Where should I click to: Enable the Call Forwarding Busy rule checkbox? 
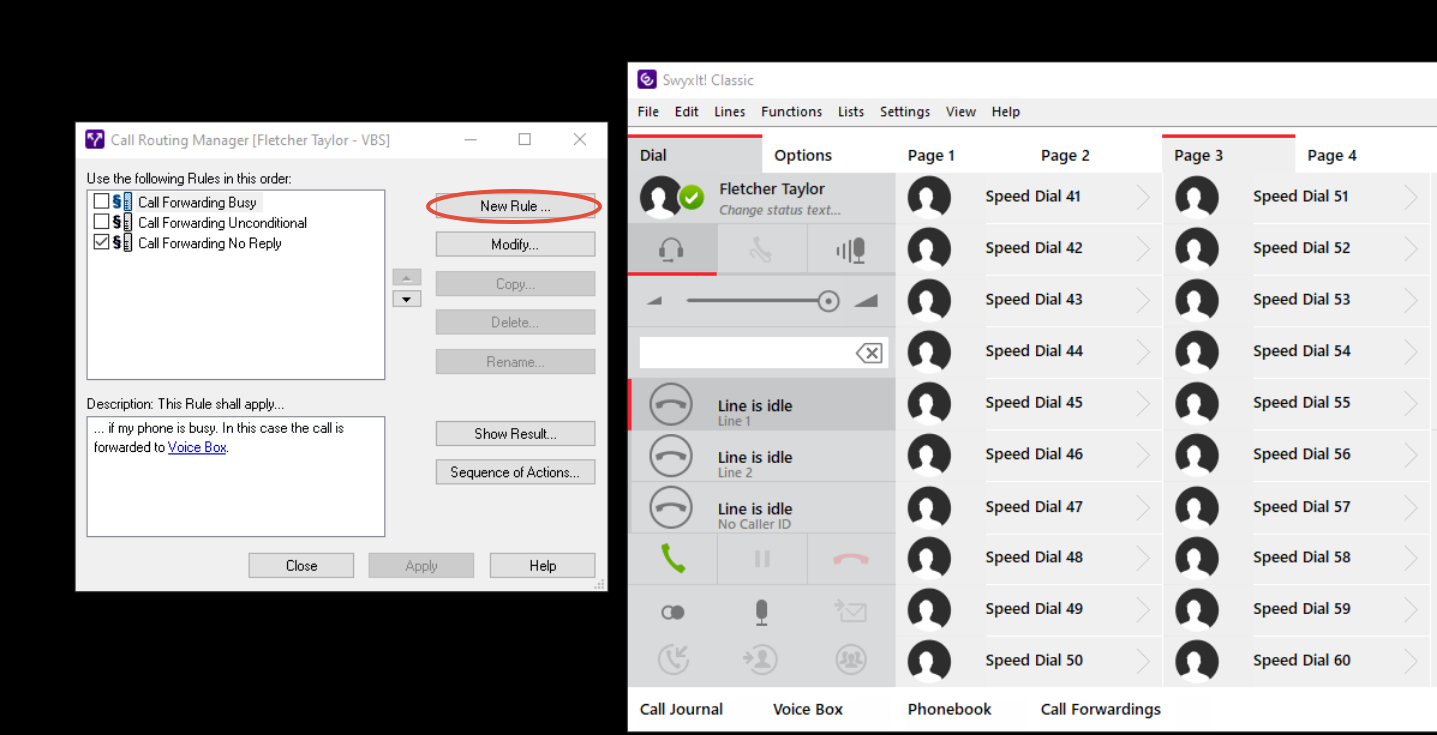(x=101, y=202)
